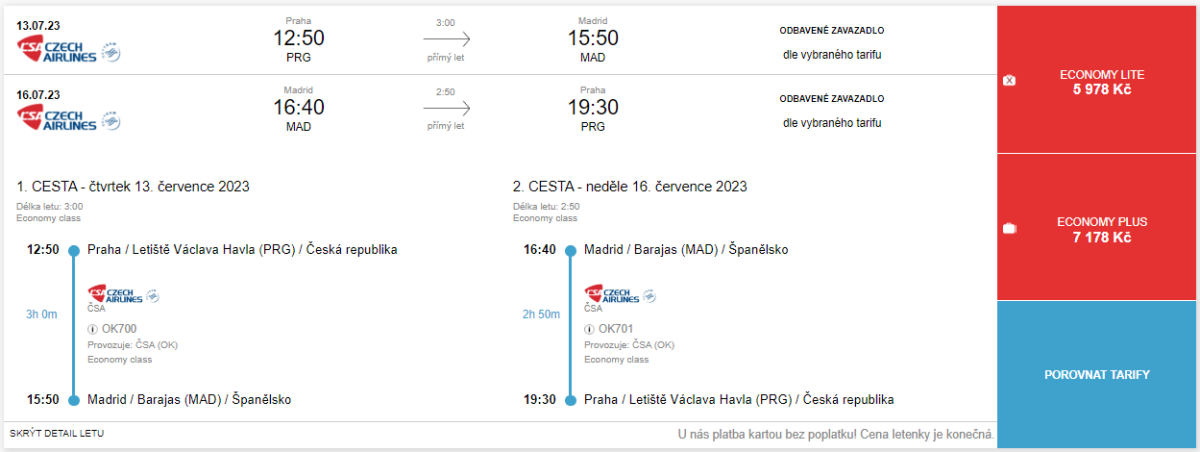Click 1. CESTA čtvrtek 13. července heading
This screenshot has width=1200, height=452.
pos(133,186)
